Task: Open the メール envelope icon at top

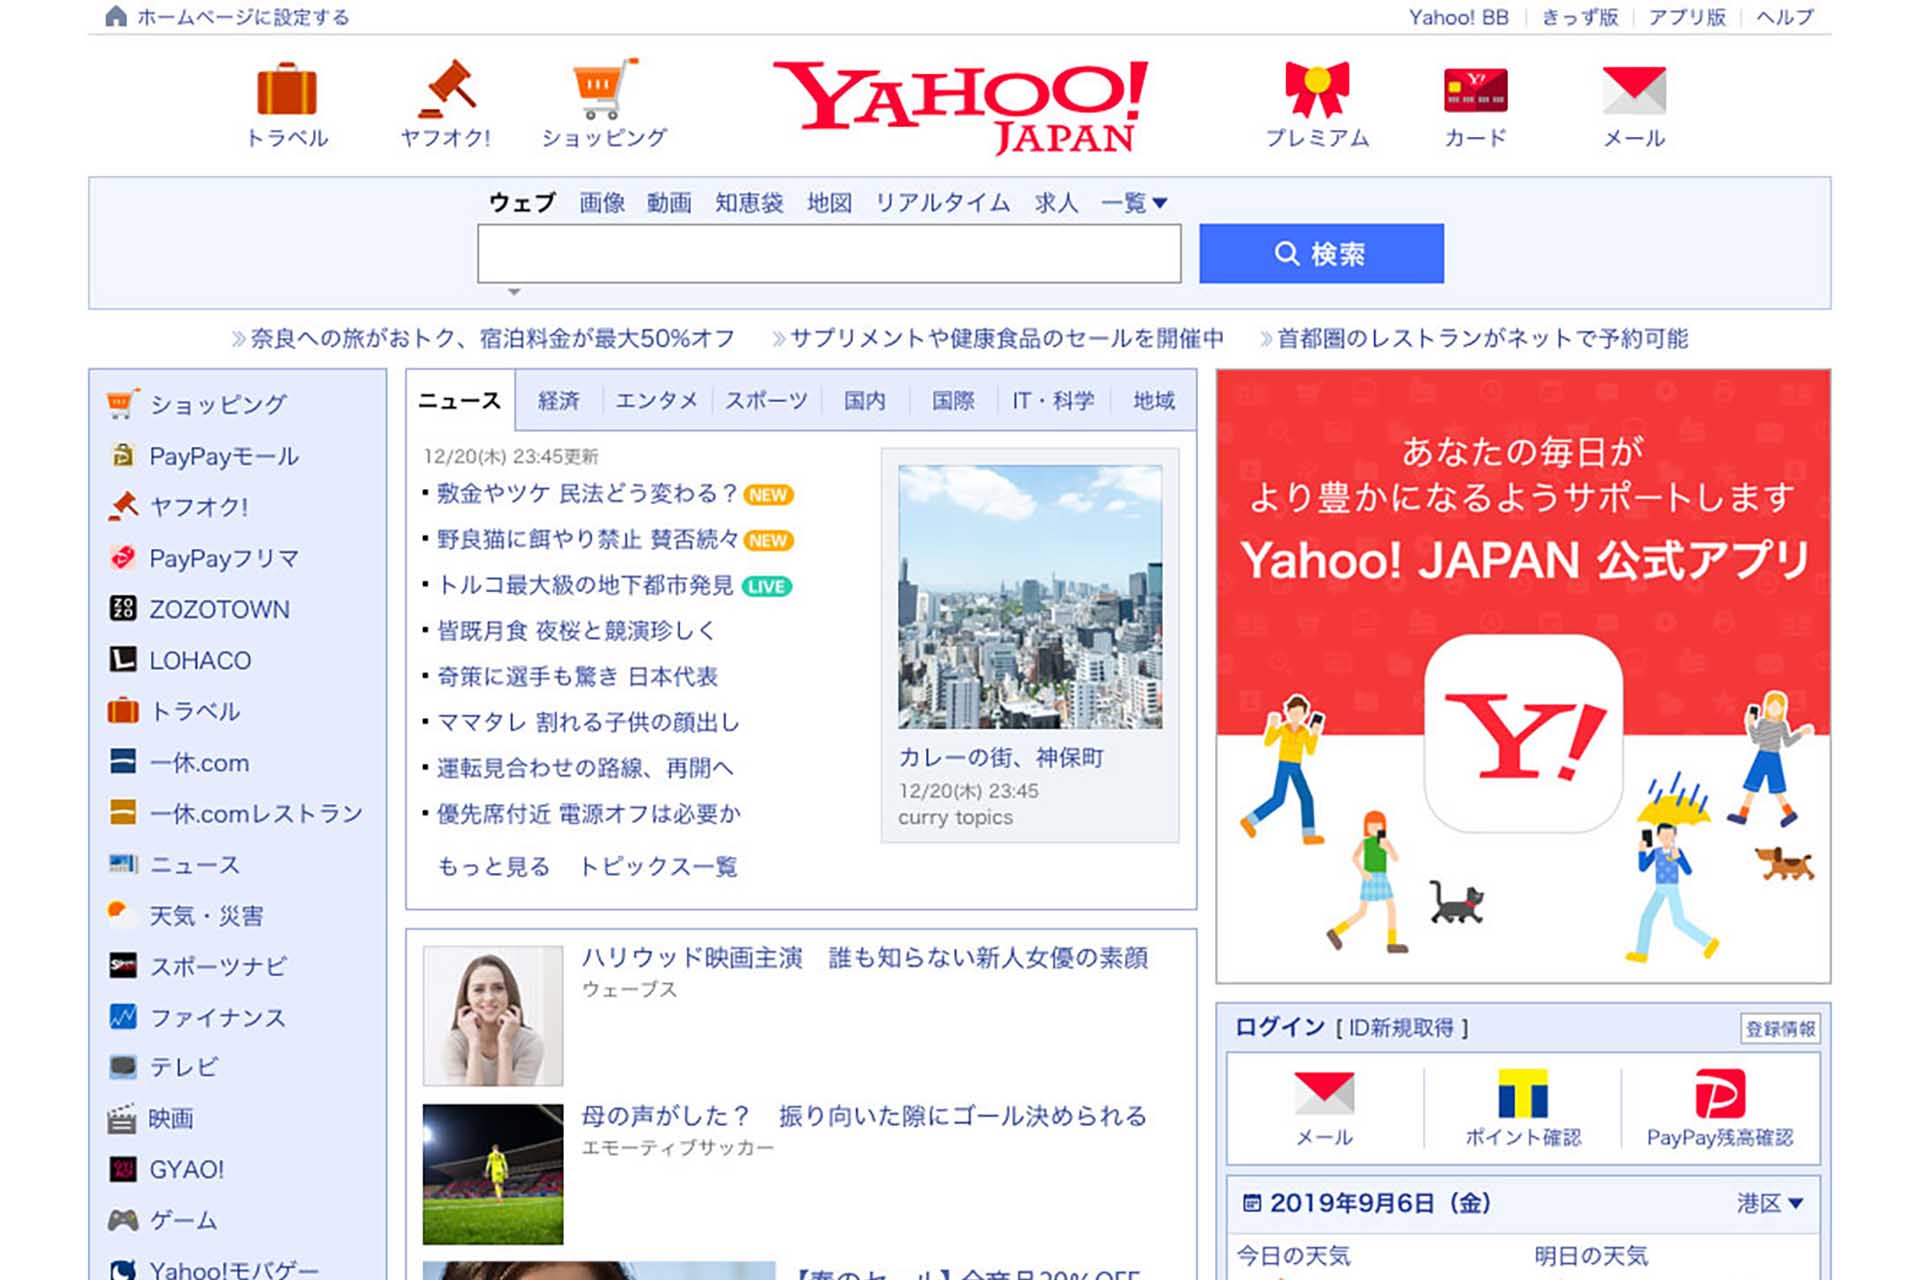Action: point(1634,90)
